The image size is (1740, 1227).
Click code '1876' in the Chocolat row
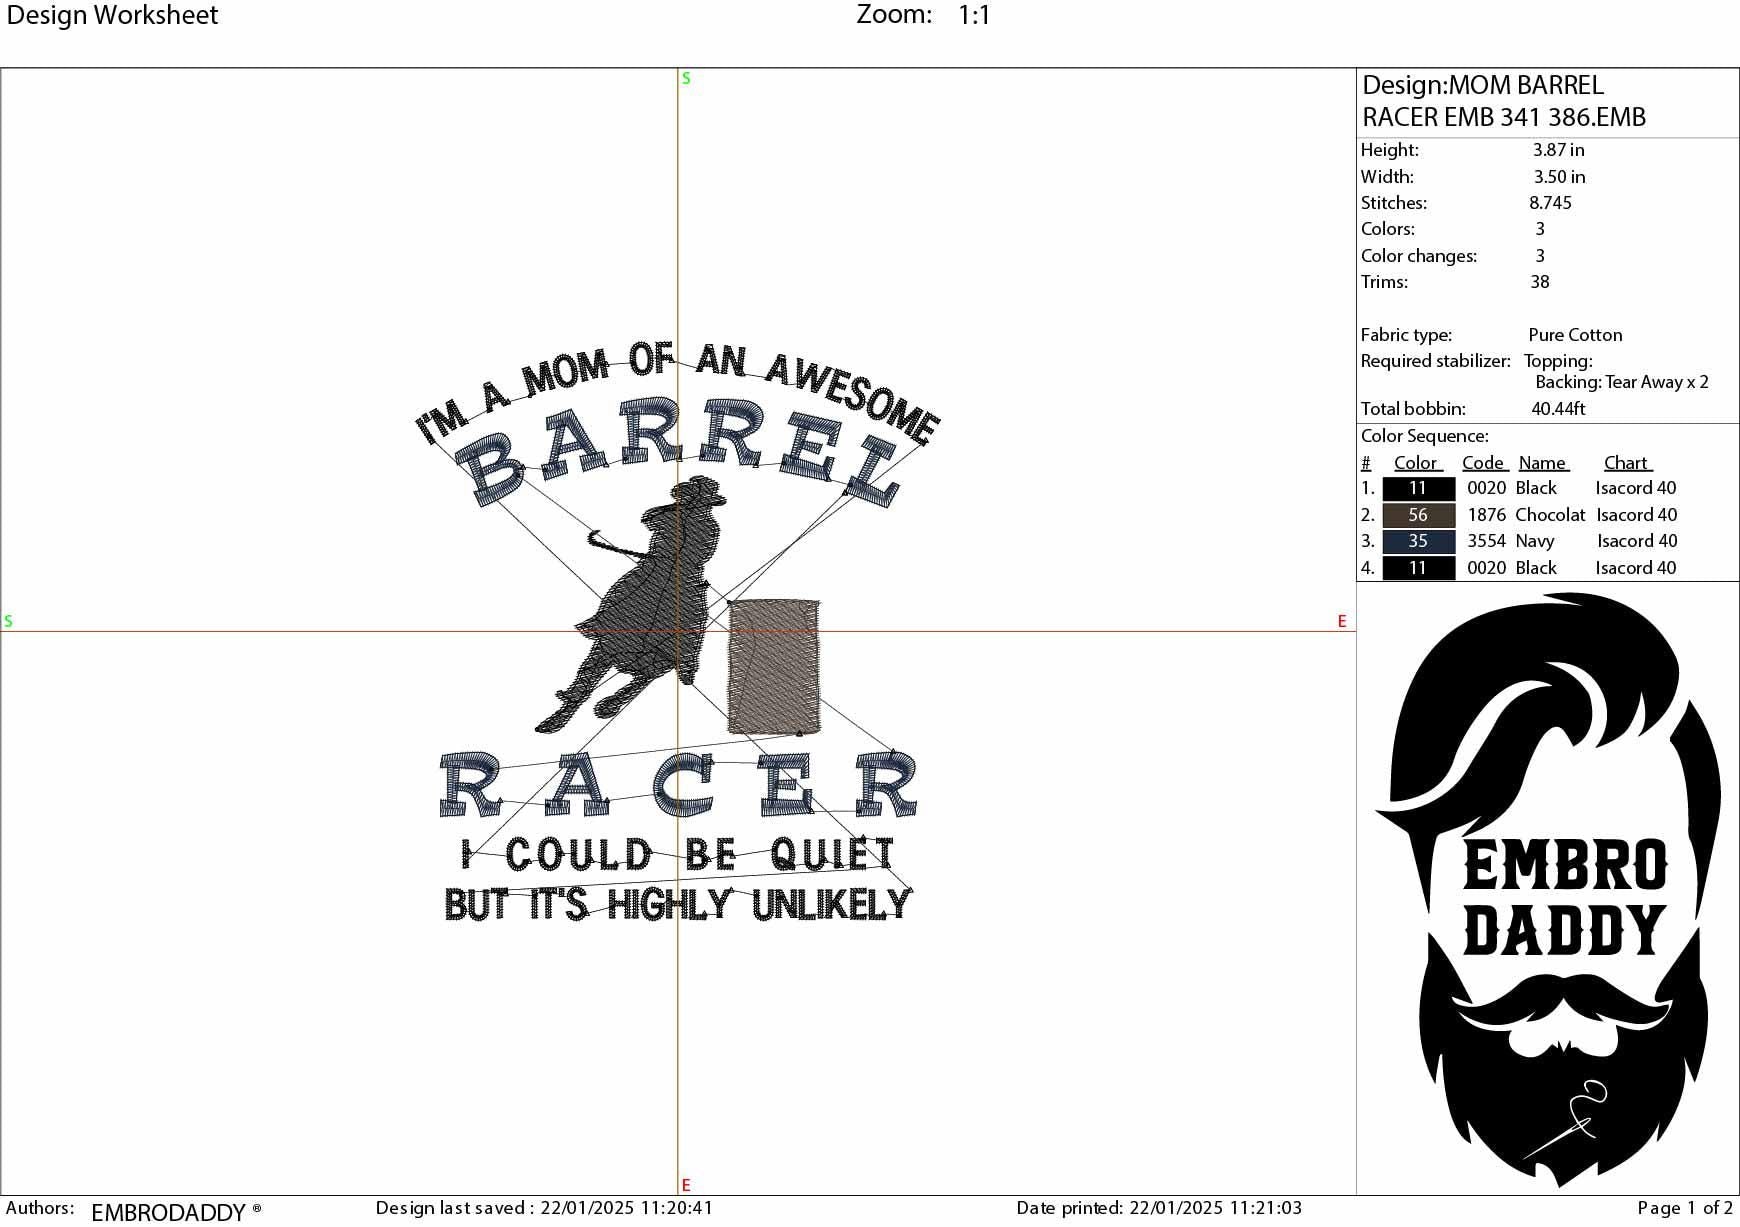1486,515
